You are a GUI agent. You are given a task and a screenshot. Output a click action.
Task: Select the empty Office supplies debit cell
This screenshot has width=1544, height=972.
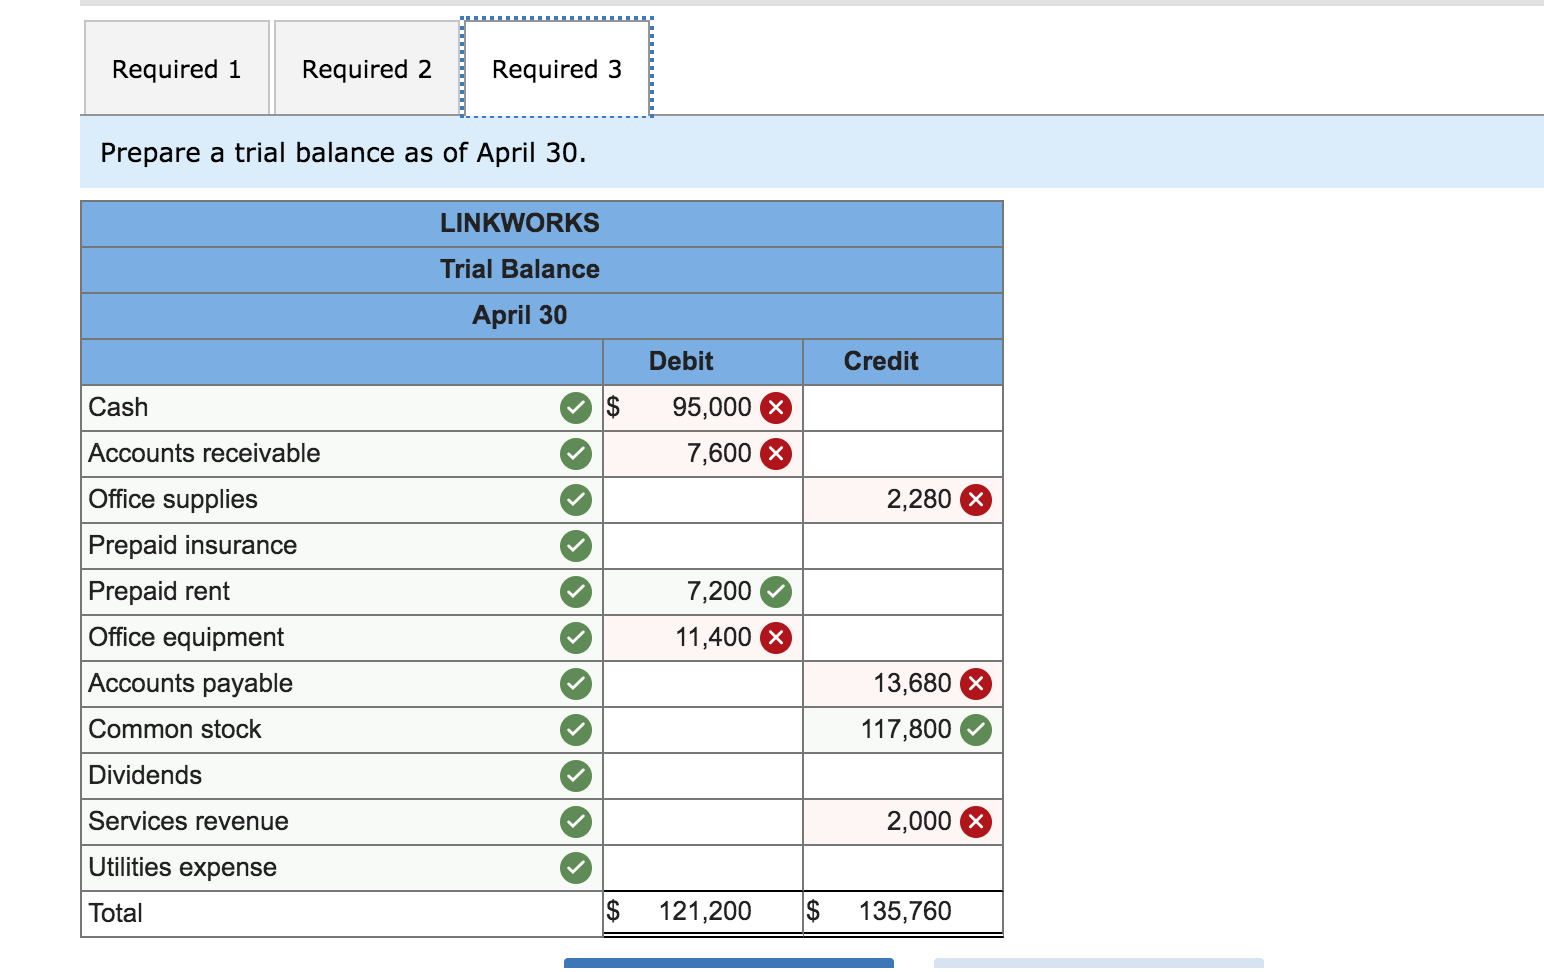pyautogui.click(x=703, y=500)
